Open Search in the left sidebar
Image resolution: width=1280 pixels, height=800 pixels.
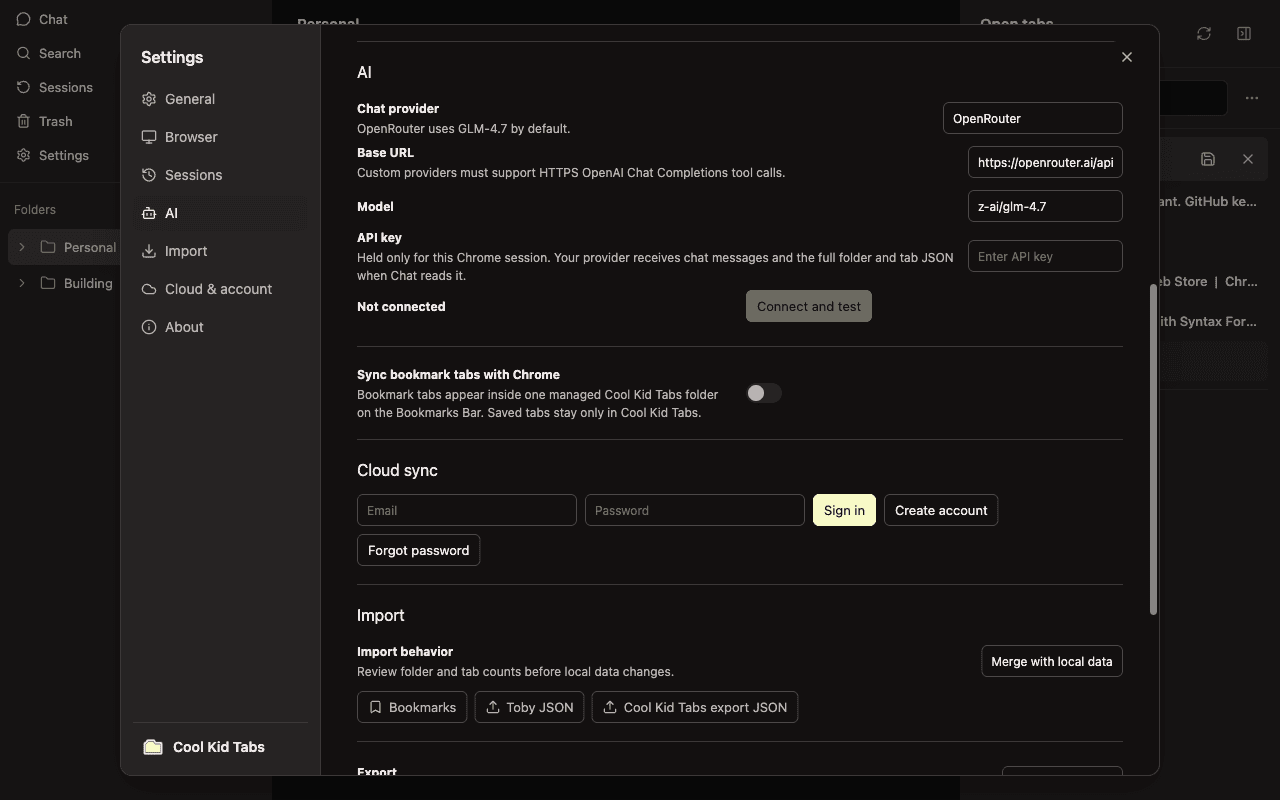[x=60, y=53]
